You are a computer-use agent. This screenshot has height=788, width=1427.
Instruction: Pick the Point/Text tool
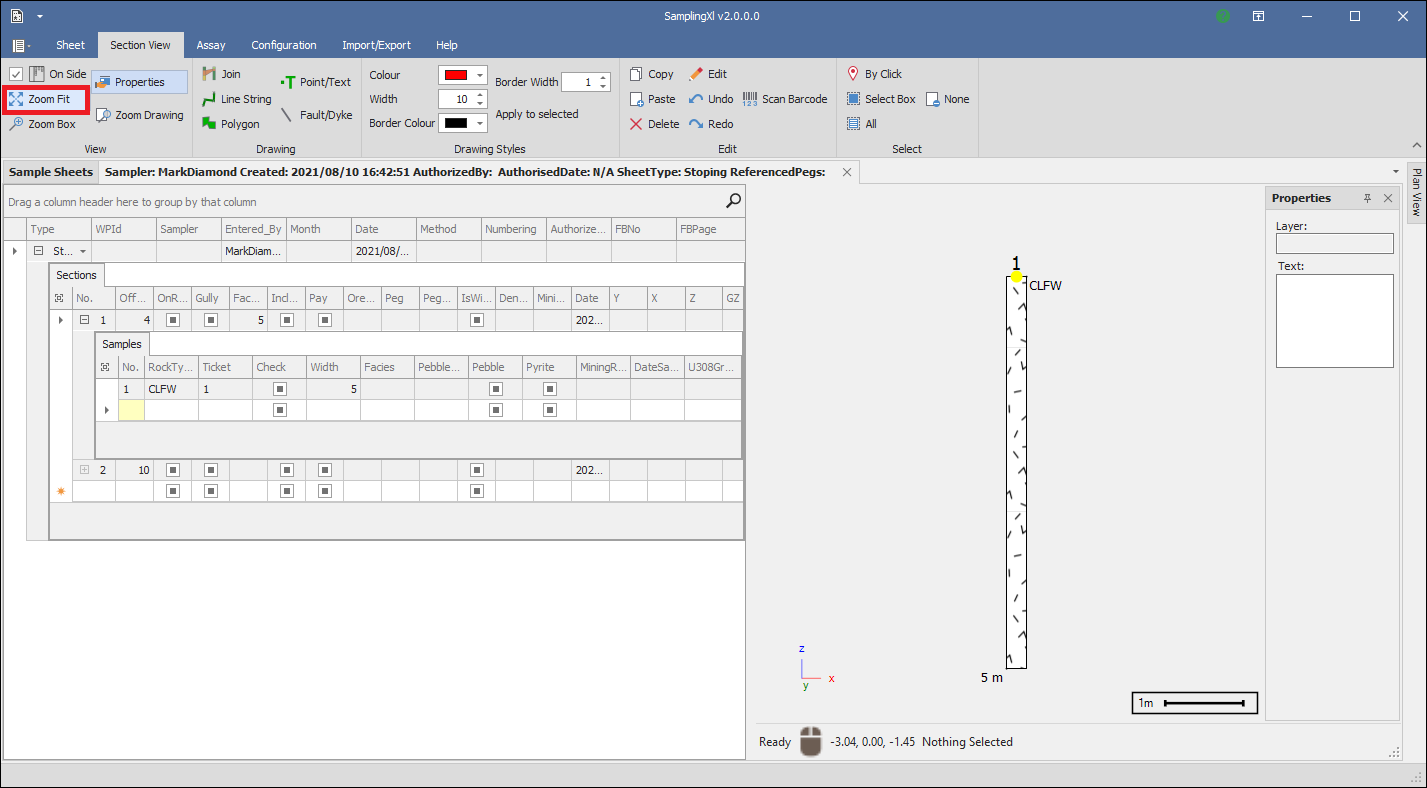[316, 82]
